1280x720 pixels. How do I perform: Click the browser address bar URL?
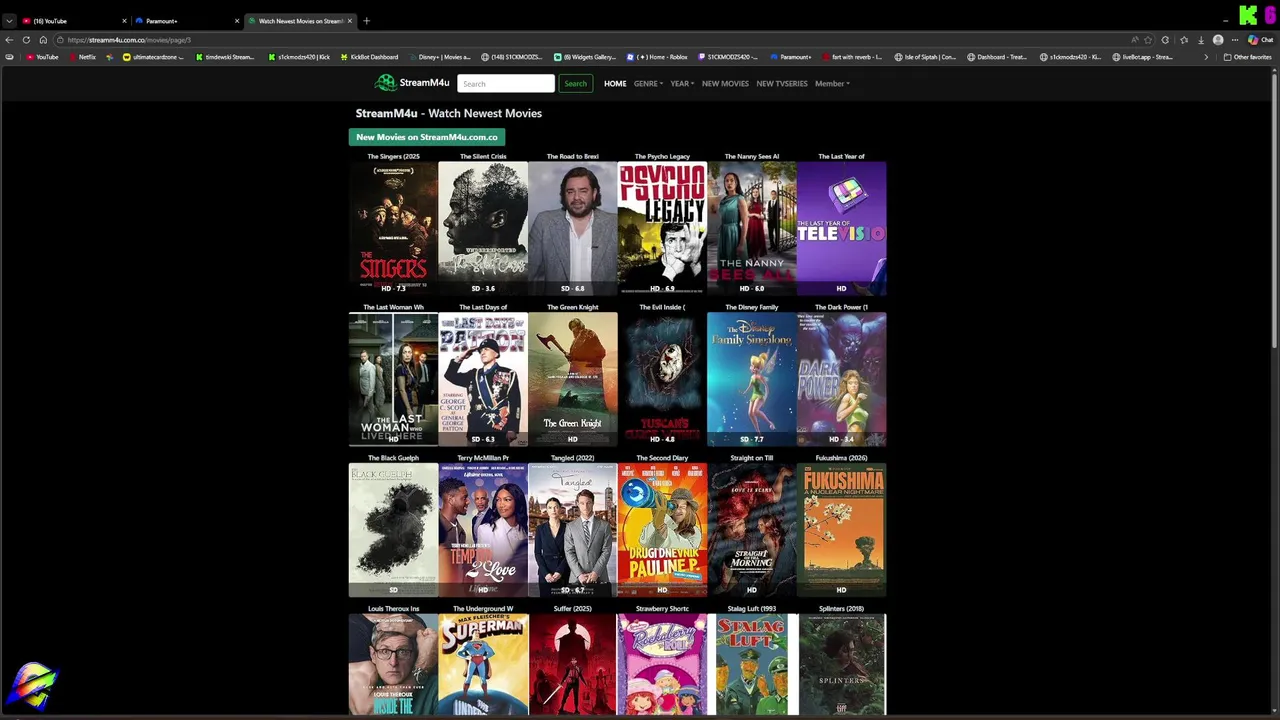pyautogui.click(x=130, y=40)
